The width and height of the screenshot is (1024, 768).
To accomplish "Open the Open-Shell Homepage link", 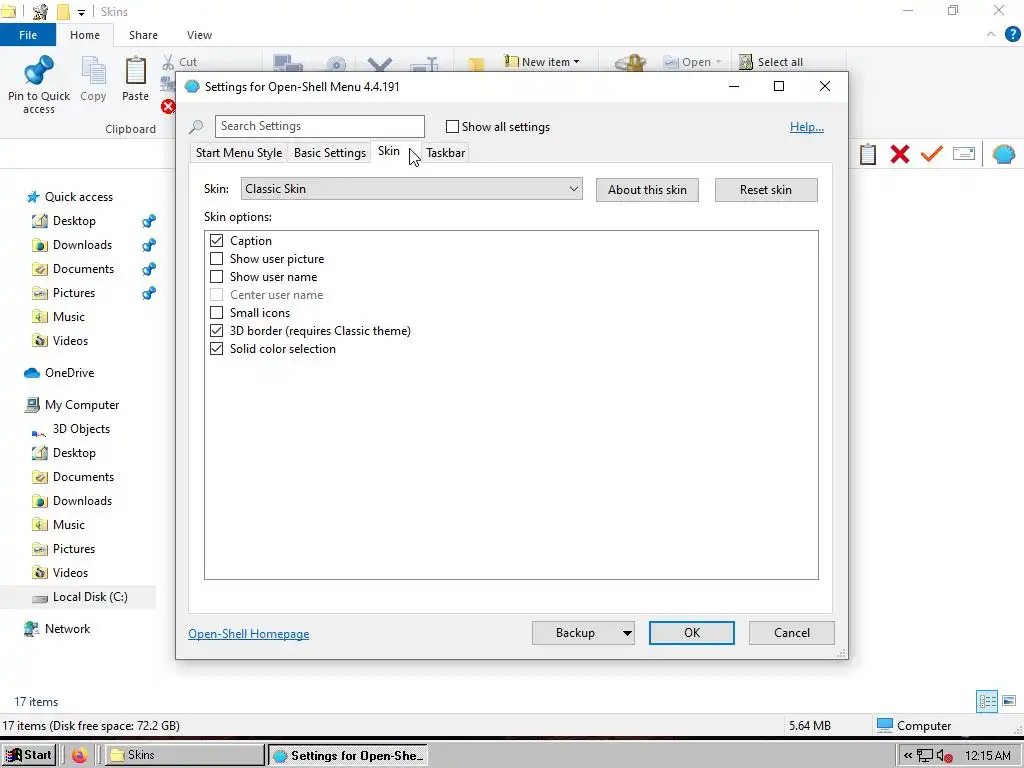I will (x=249, y=634).
